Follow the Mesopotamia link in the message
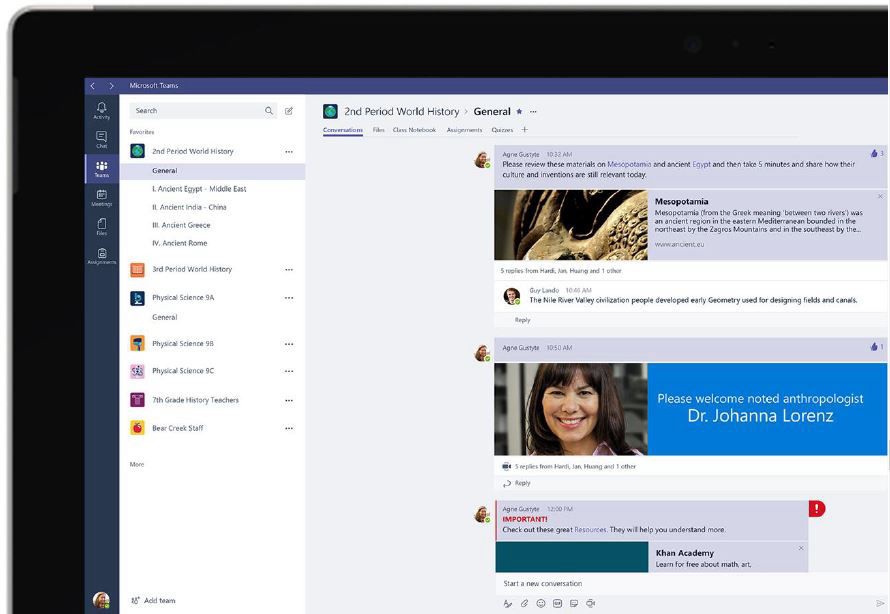The width and height of the screenshot is (890, 614). (x=629, y=164)
